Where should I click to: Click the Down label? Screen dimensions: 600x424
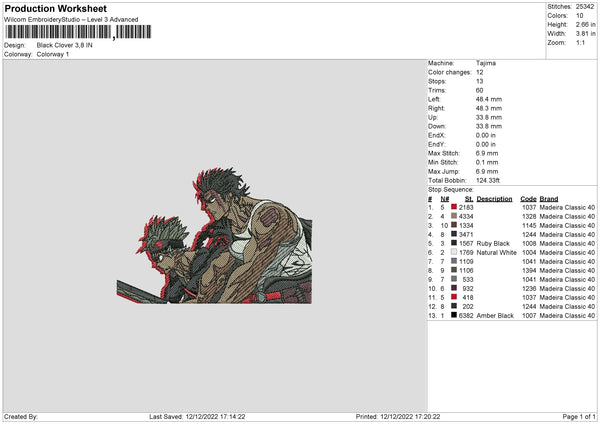[x=437, y=126]
